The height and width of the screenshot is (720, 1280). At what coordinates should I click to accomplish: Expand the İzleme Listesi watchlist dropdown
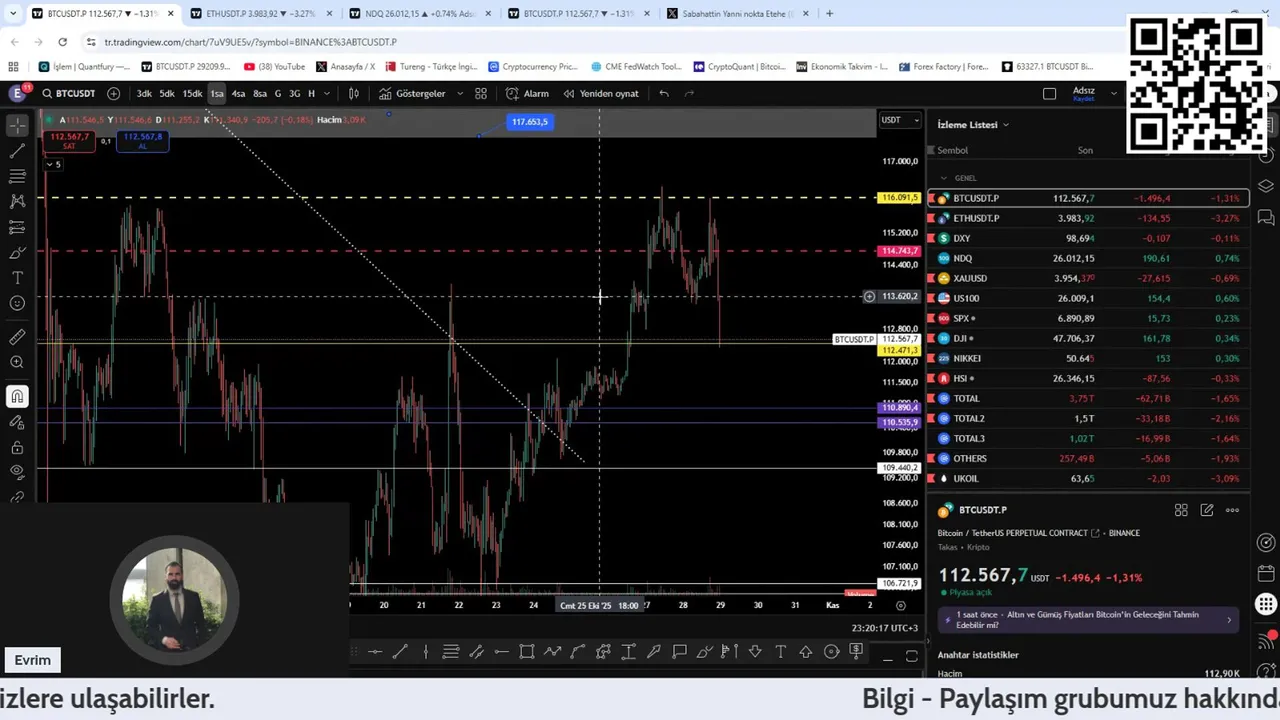click(x=973, y=125)
